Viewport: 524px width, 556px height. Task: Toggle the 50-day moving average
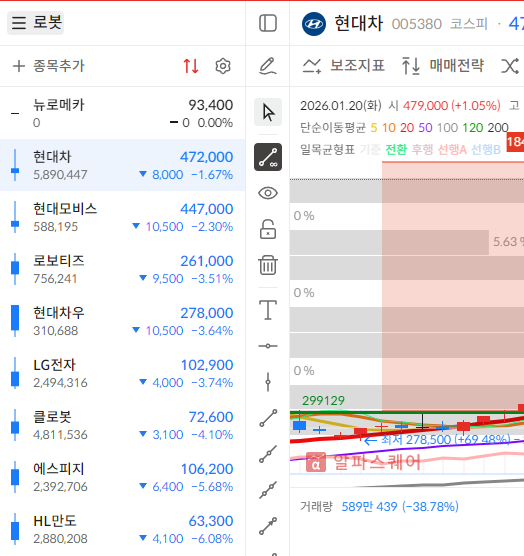[x=425, y=128]
